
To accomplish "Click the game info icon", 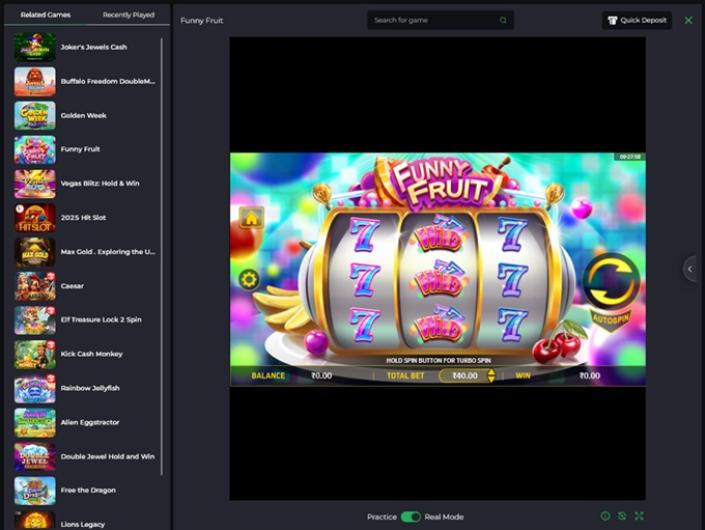I will click(x=605, y=516).
